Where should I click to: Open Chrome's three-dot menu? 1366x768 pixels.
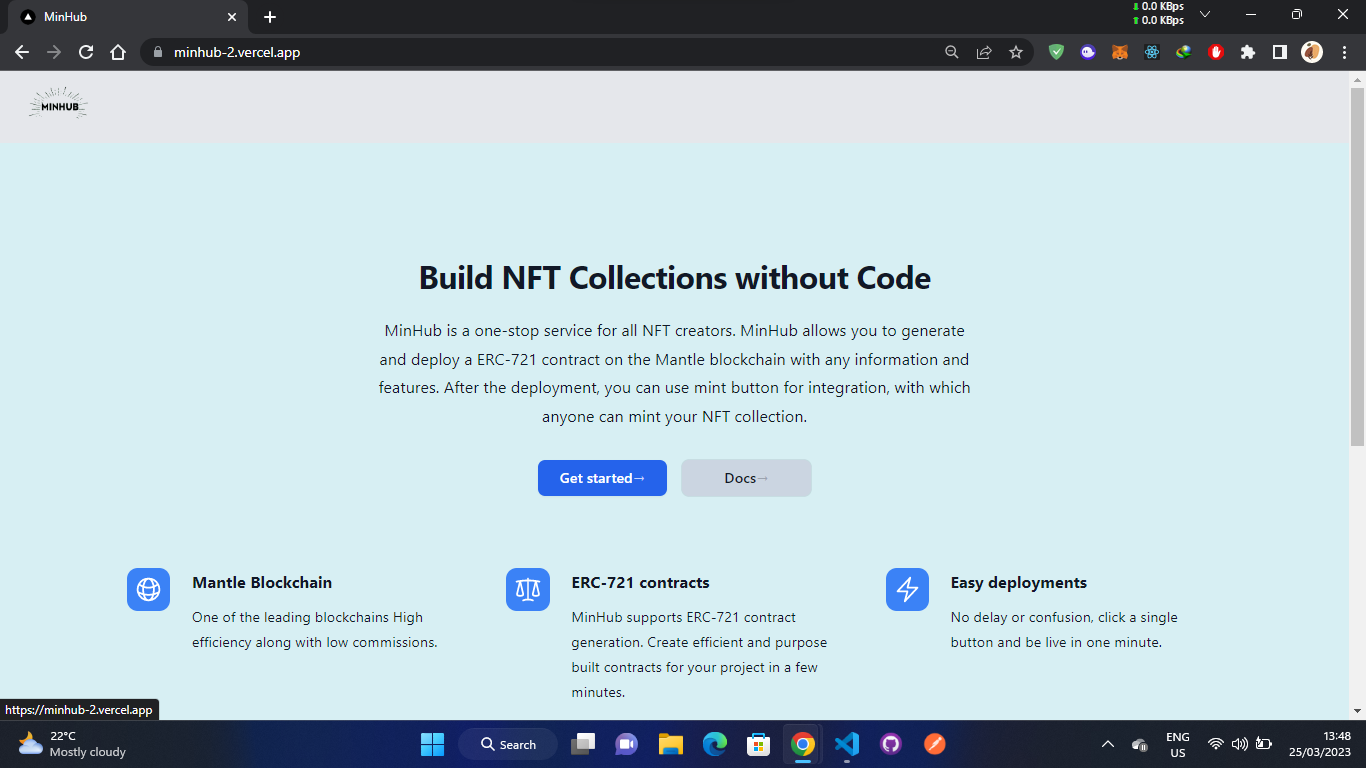click(x=1343, y=51)
